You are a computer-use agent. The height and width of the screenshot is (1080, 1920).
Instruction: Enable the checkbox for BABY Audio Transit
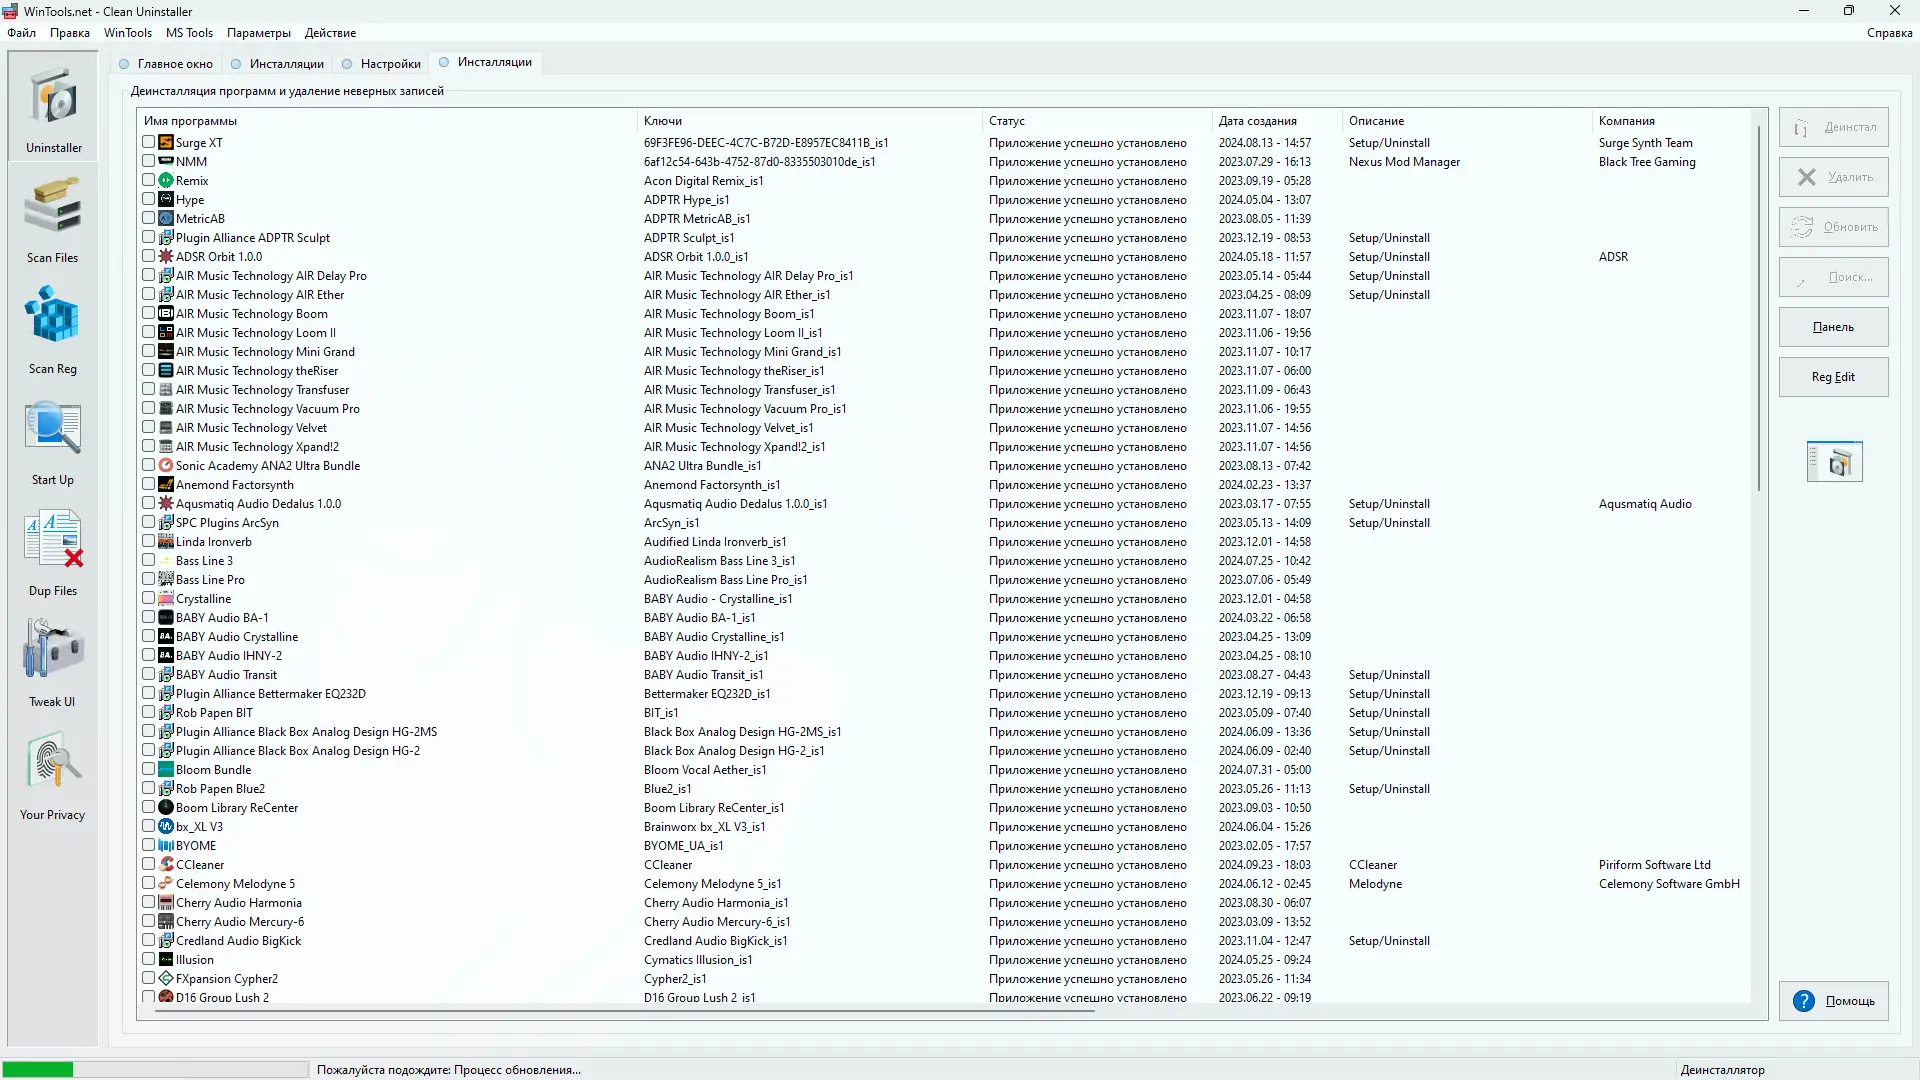tap(149, 674)
